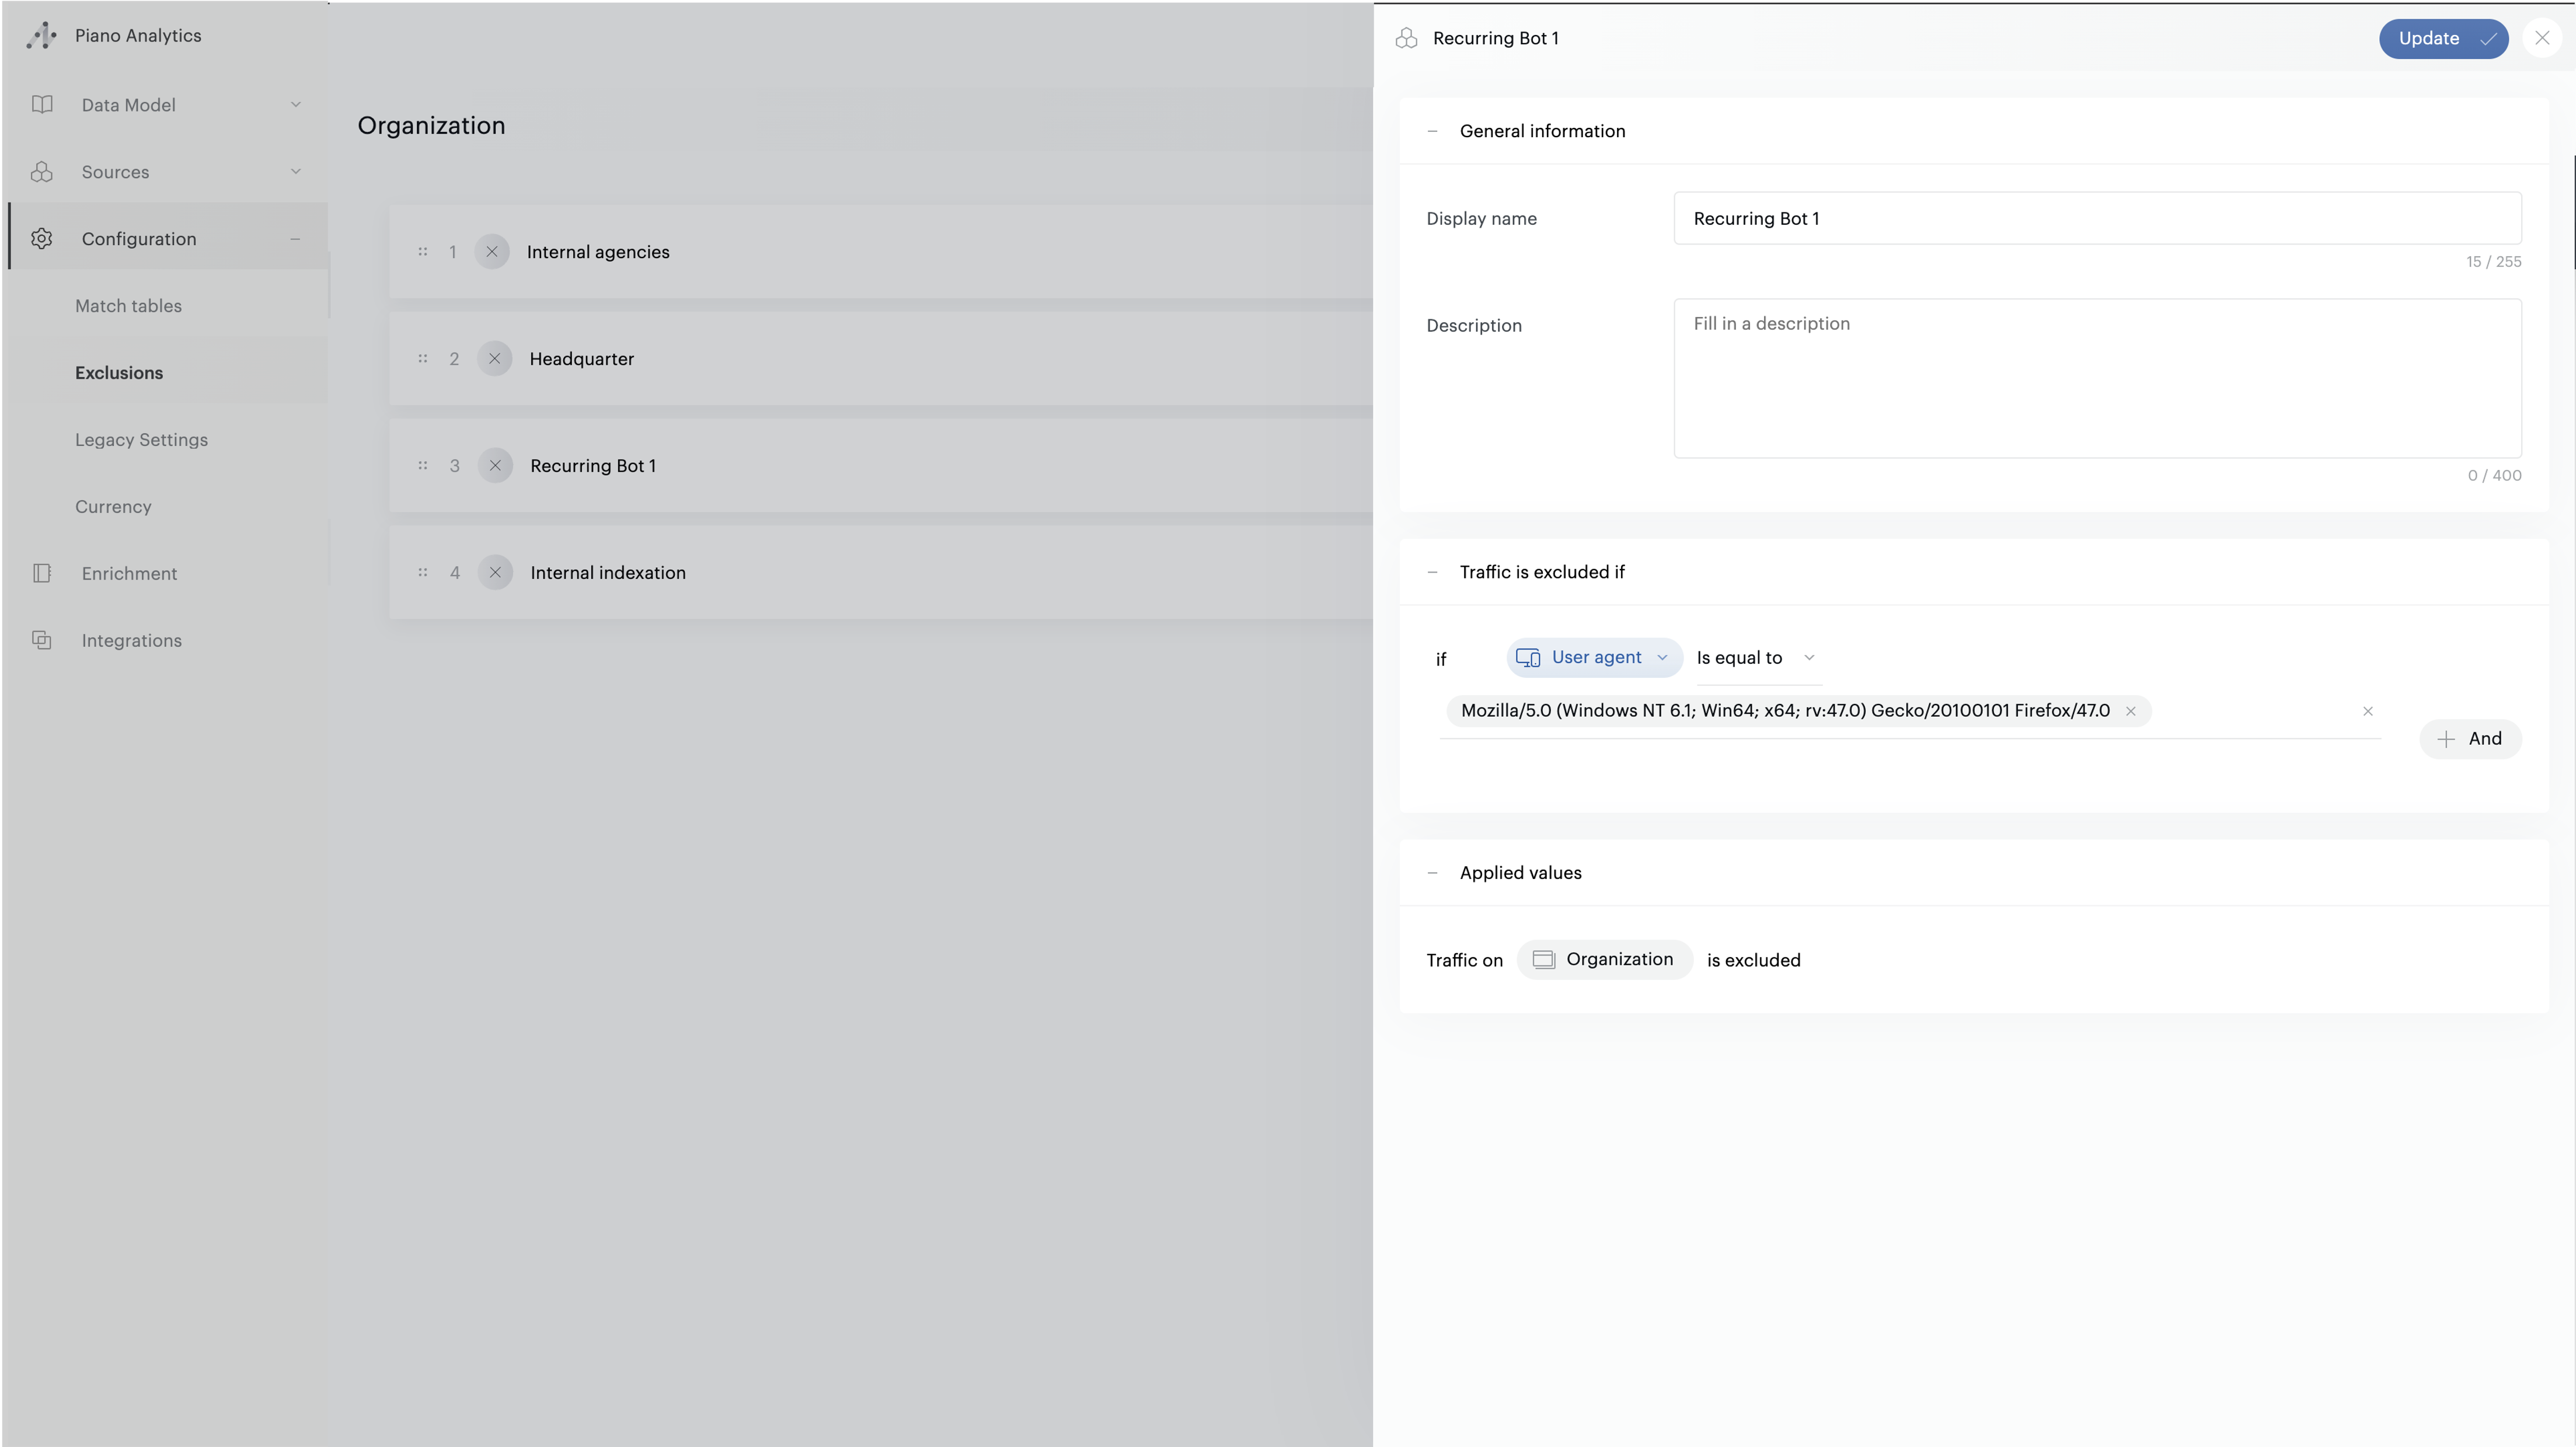Viewport: 2576px width, 1447px height.
Task: Click the Sources cluster icon
Action: (x=42, y=172)
